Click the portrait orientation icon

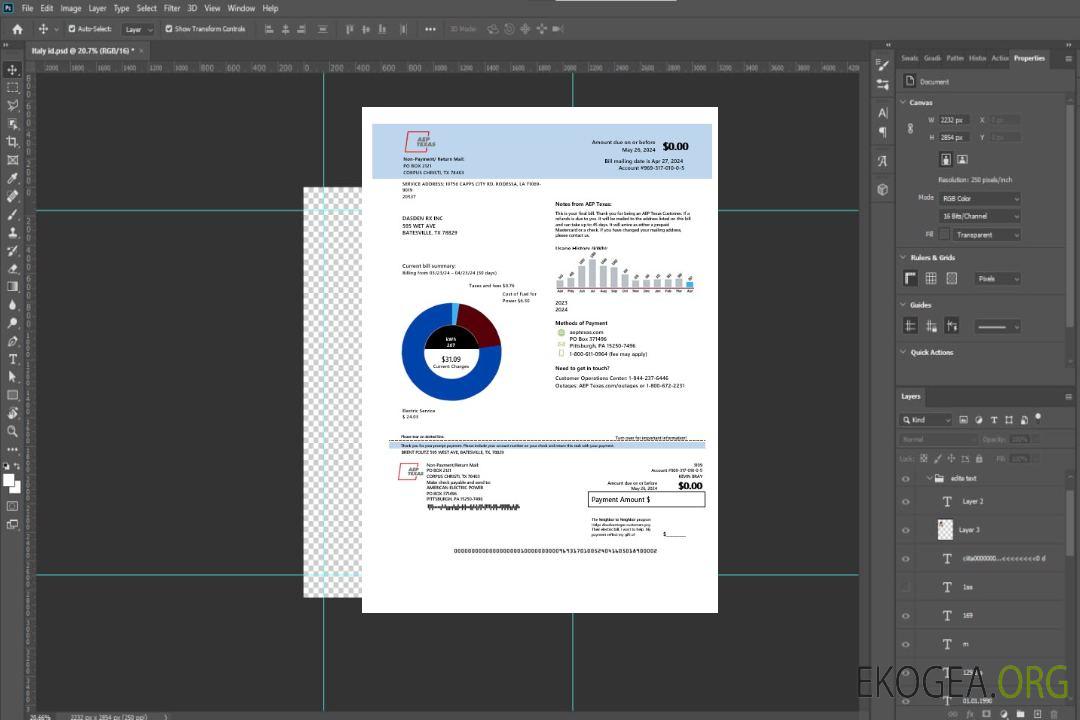pos(946,159)
